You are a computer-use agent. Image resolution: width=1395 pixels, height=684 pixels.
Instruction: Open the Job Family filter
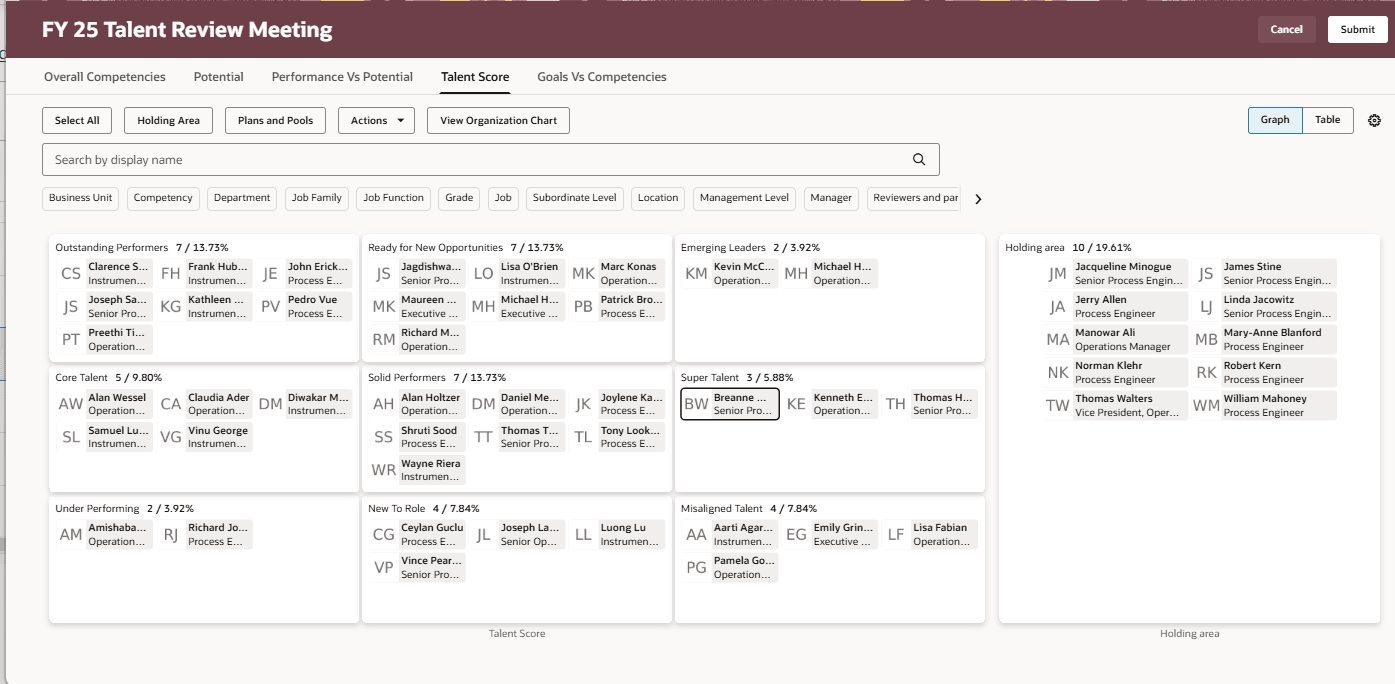(317, 198)
